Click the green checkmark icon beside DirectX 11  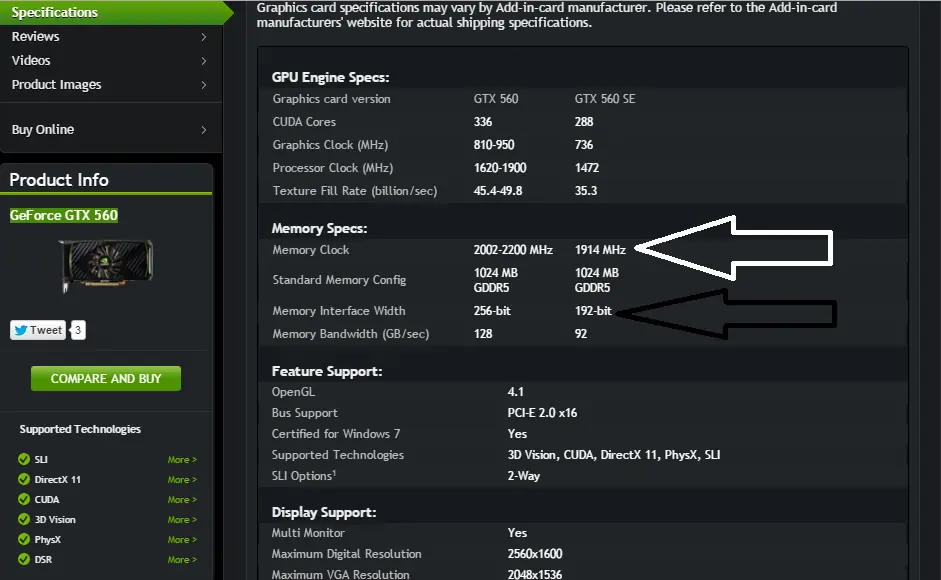[x=24, y=479]
